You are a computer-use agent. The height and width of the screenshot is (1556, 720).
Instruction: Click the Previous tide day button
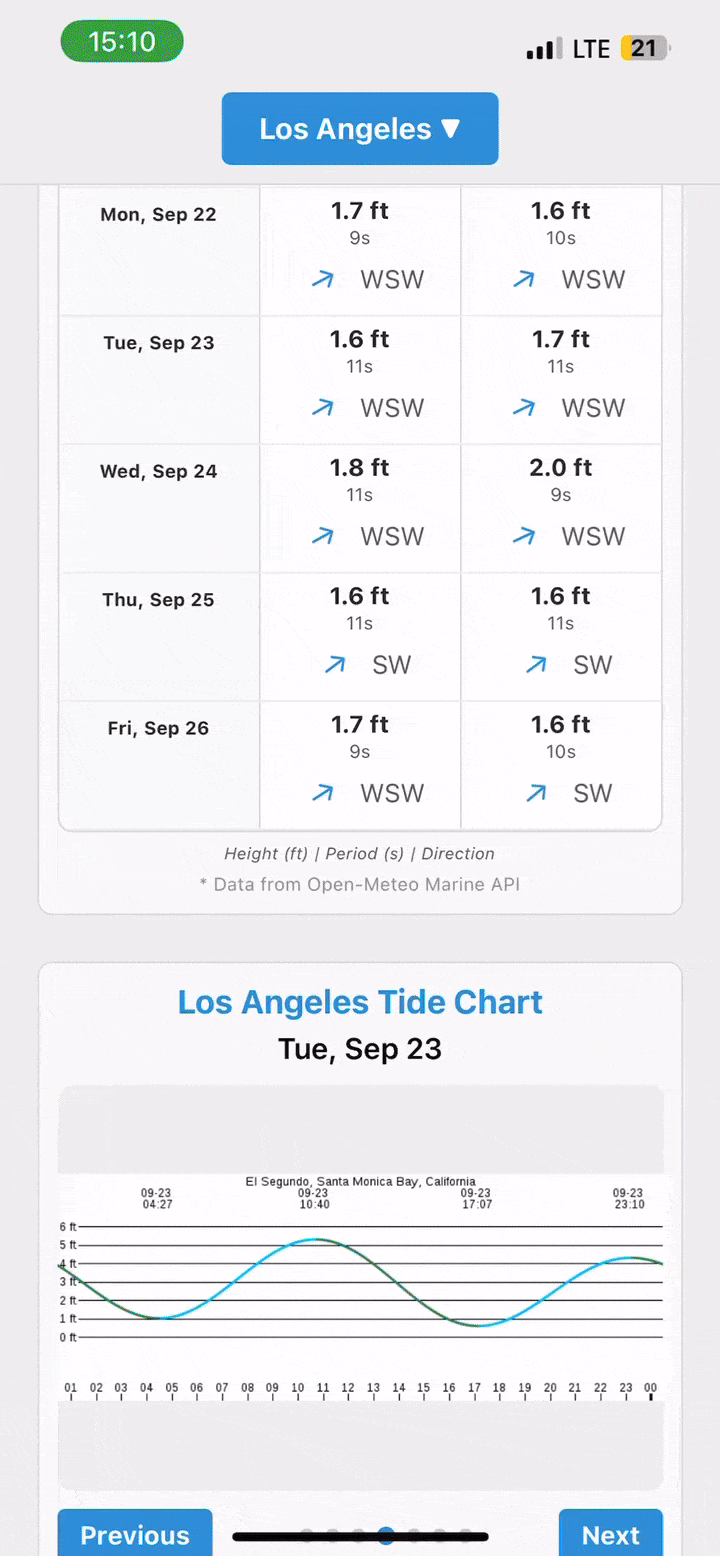point(135,1534)
